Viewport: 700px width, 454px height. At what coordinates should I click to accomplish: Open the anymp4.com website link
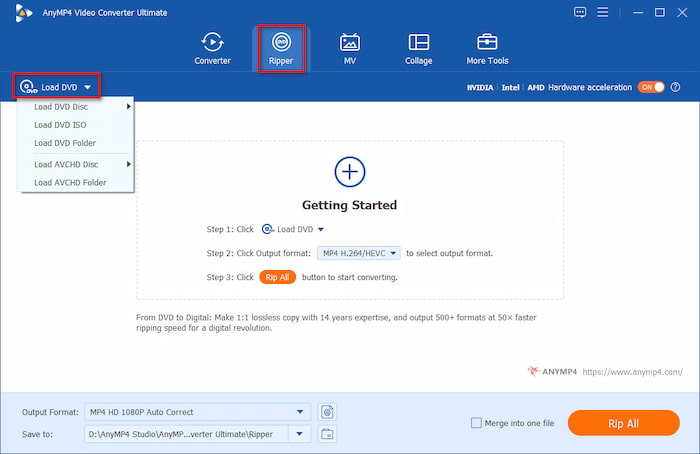[632, 371]
